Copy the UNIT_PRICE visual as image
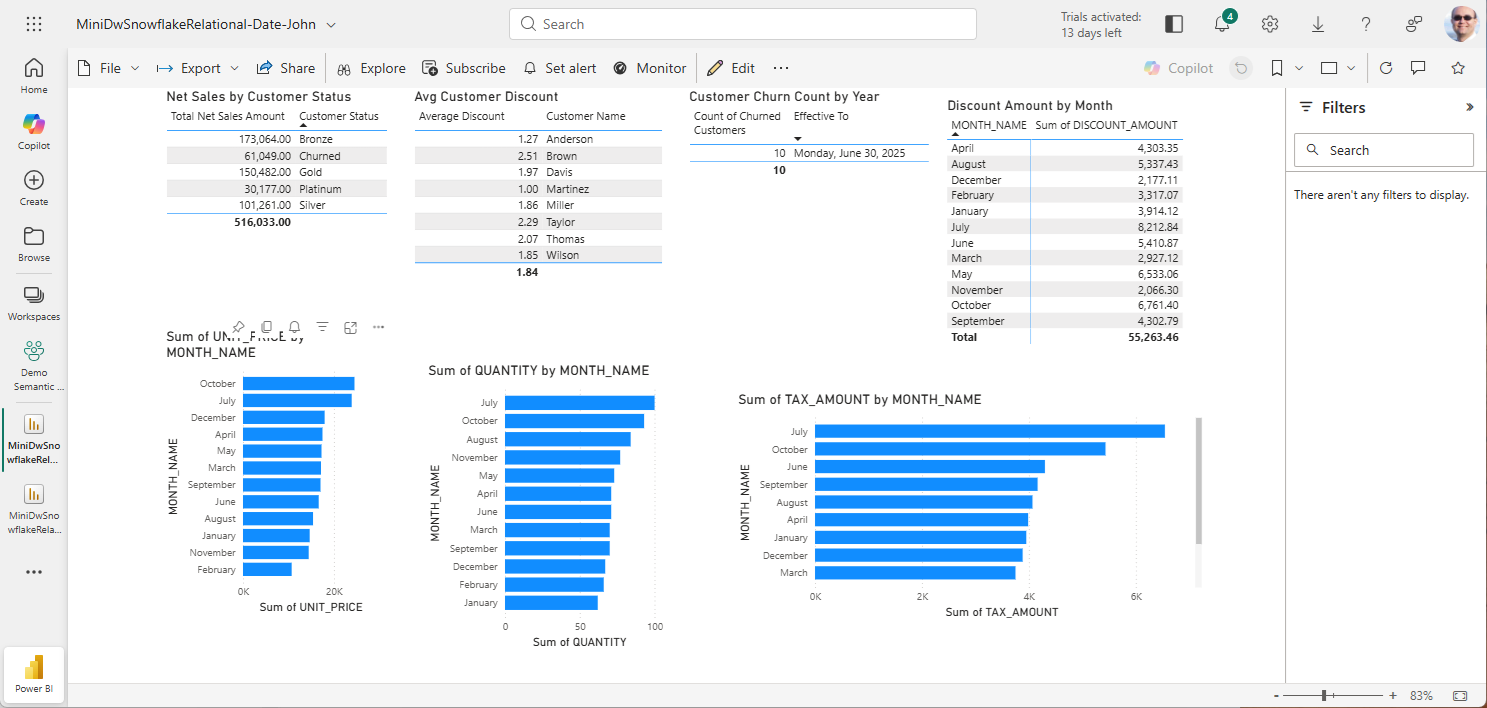1487x708 pixels. pos(267,327)
